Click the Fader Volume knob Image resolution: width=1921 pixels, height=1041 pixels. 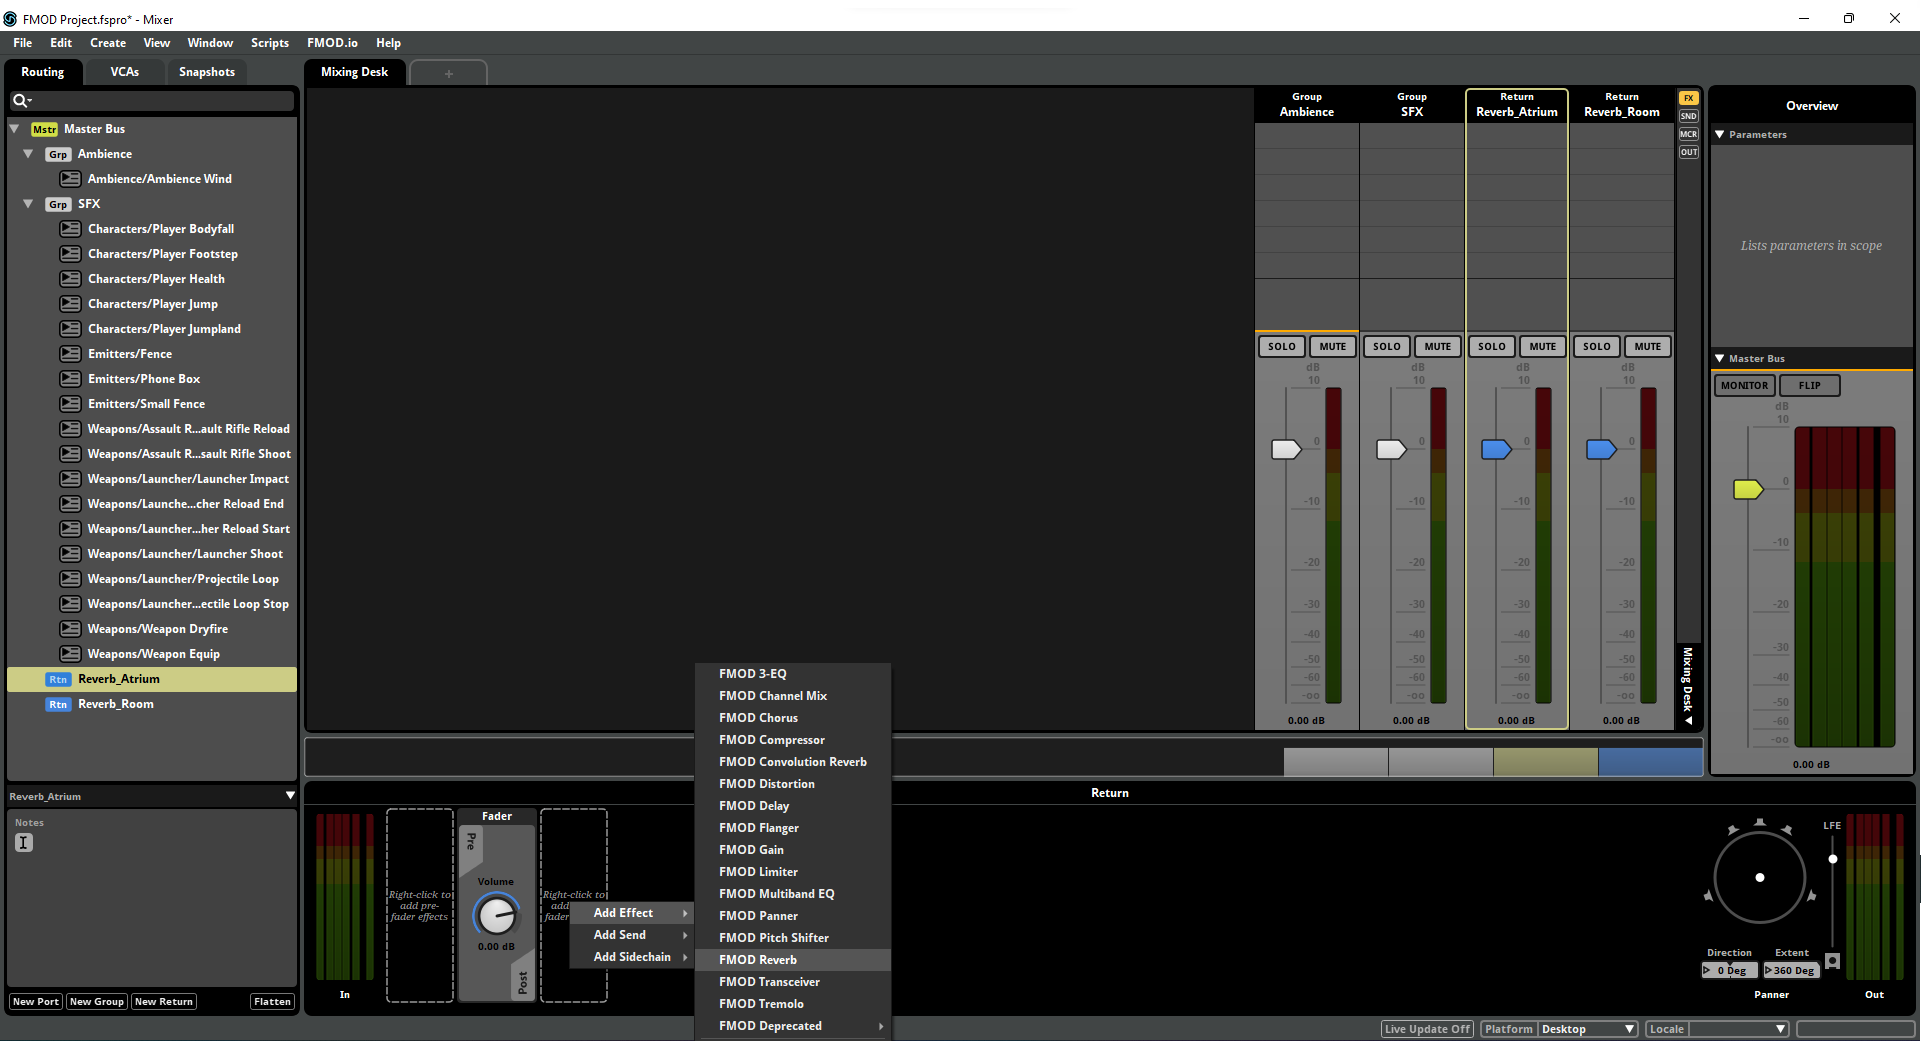coord(496,915)
